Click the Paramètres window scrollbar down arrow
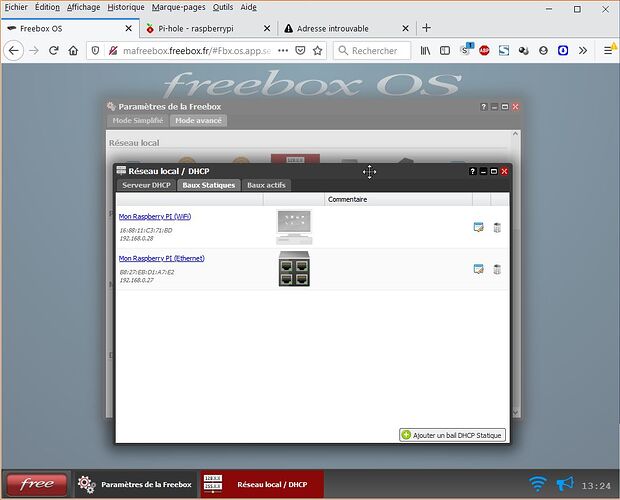 tap(515, 412)
